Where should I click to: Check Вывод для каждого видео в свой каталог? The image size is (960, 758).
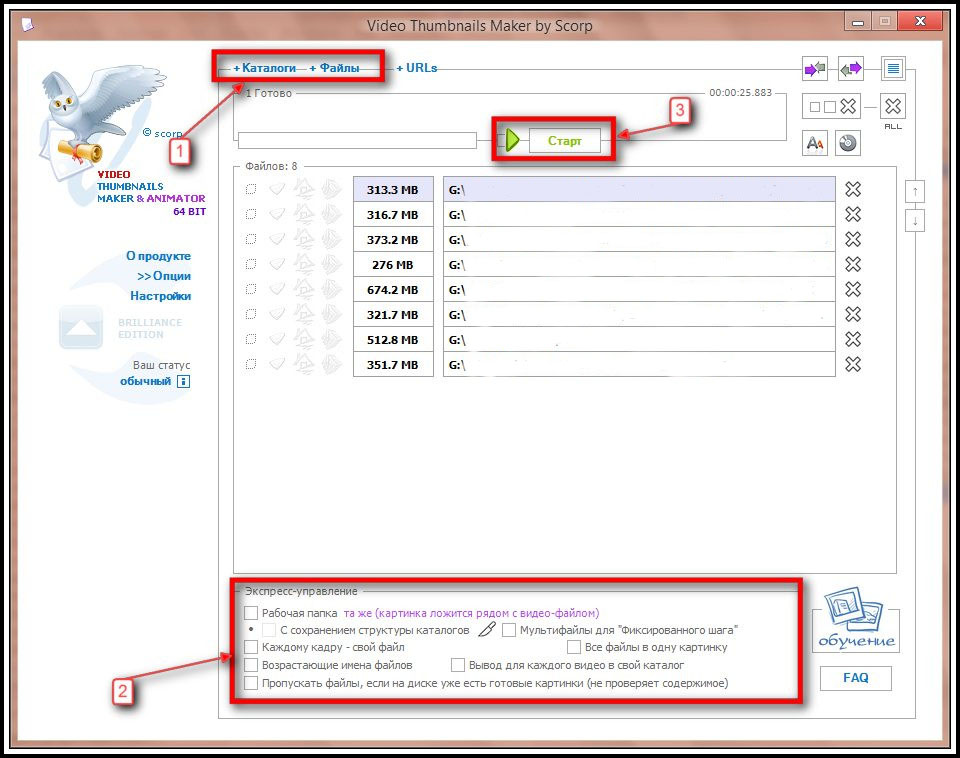pos(458,665)
